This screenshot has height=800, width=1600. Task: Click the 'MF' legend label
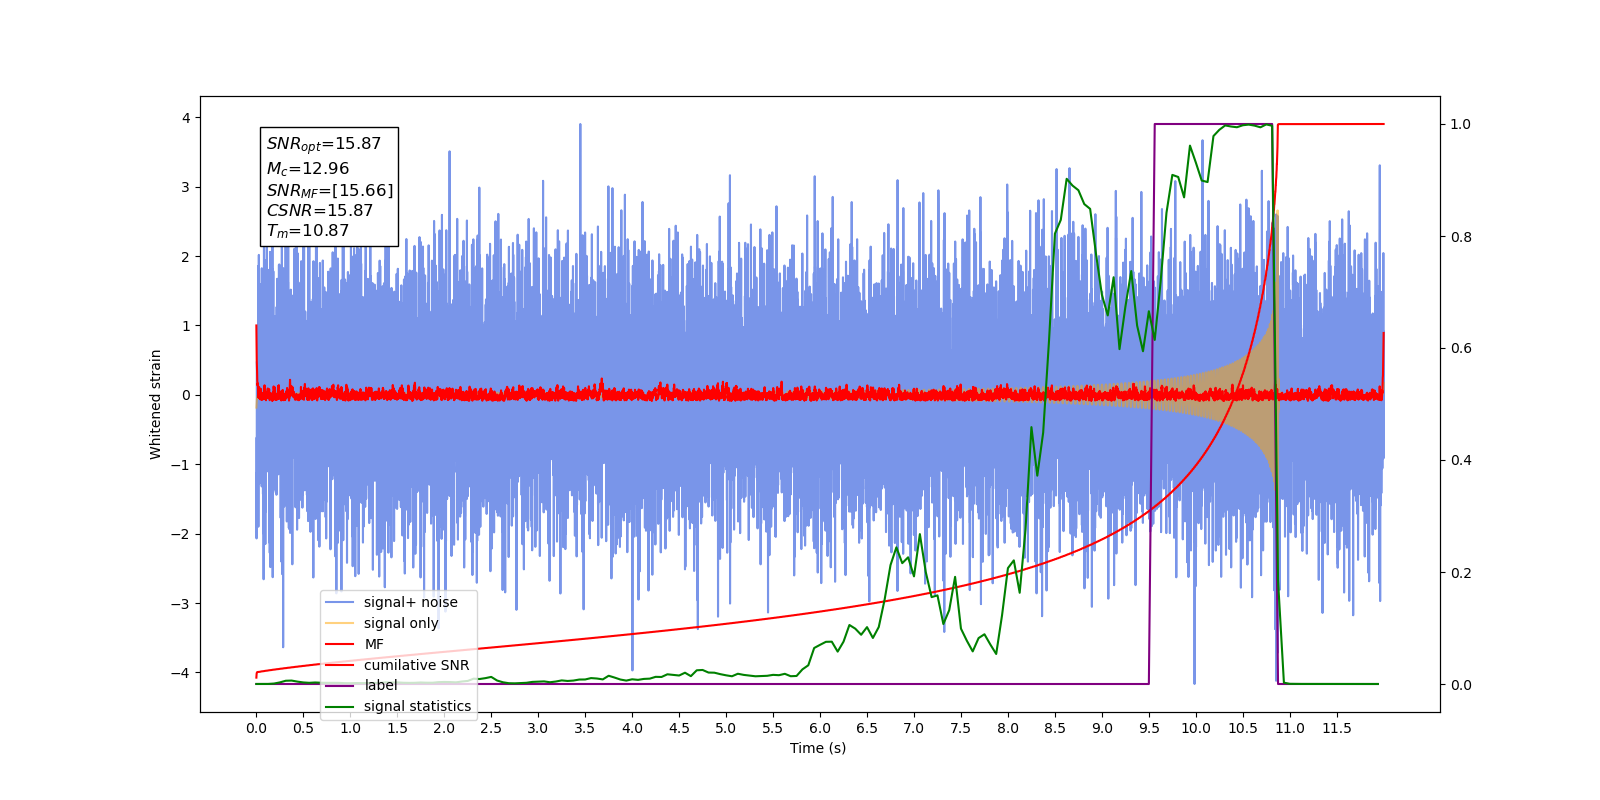[x=374, y=644]
